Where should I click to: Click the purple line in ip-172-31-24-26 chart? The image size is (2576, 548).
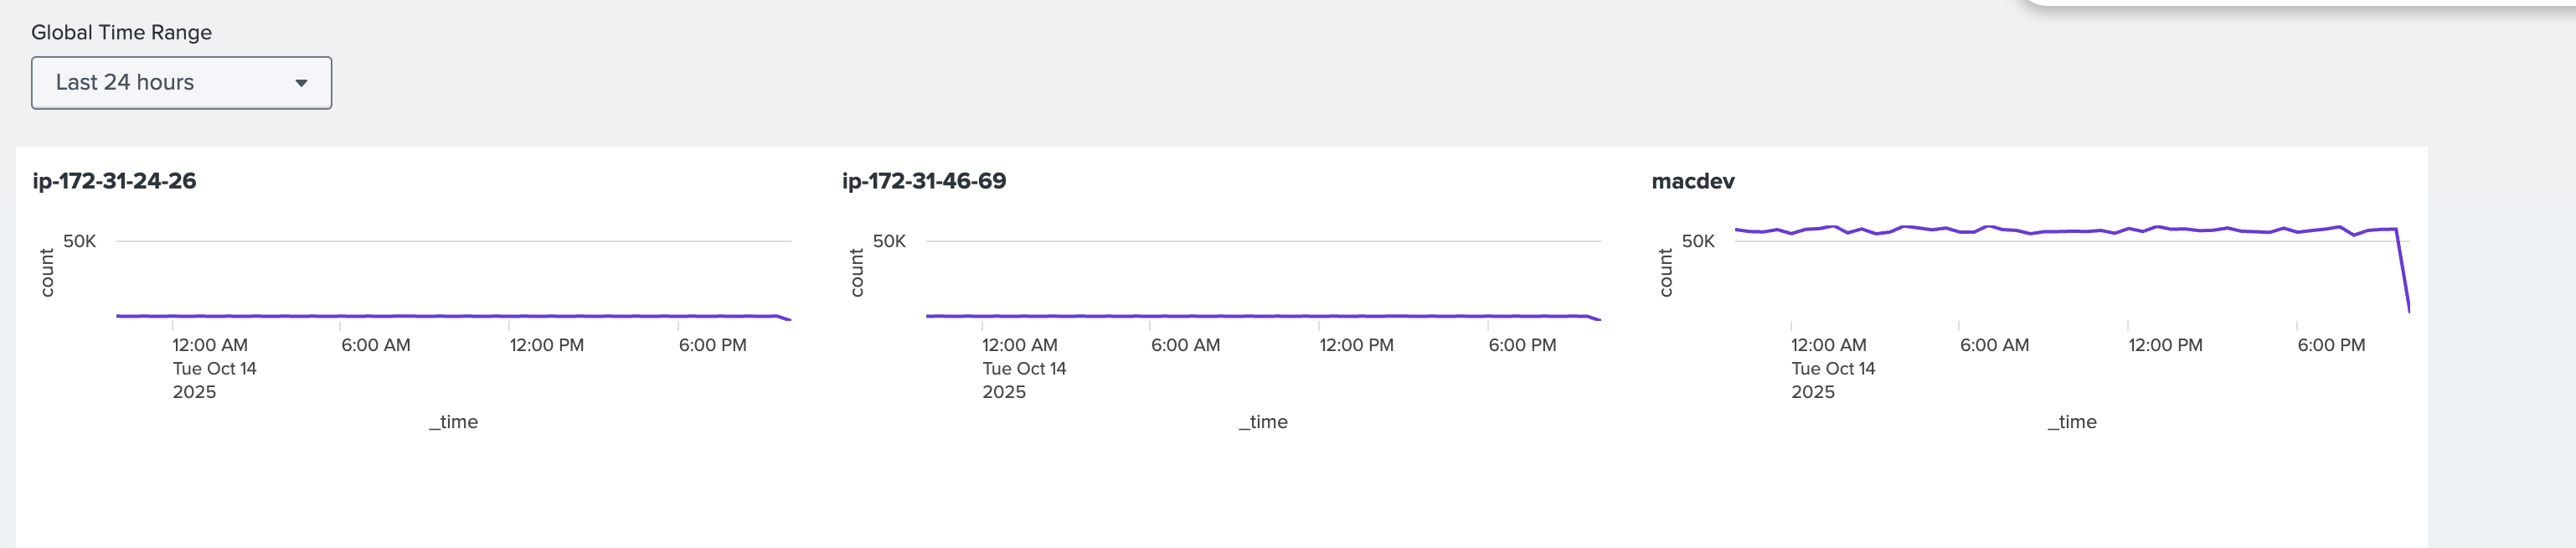[450, 316]
